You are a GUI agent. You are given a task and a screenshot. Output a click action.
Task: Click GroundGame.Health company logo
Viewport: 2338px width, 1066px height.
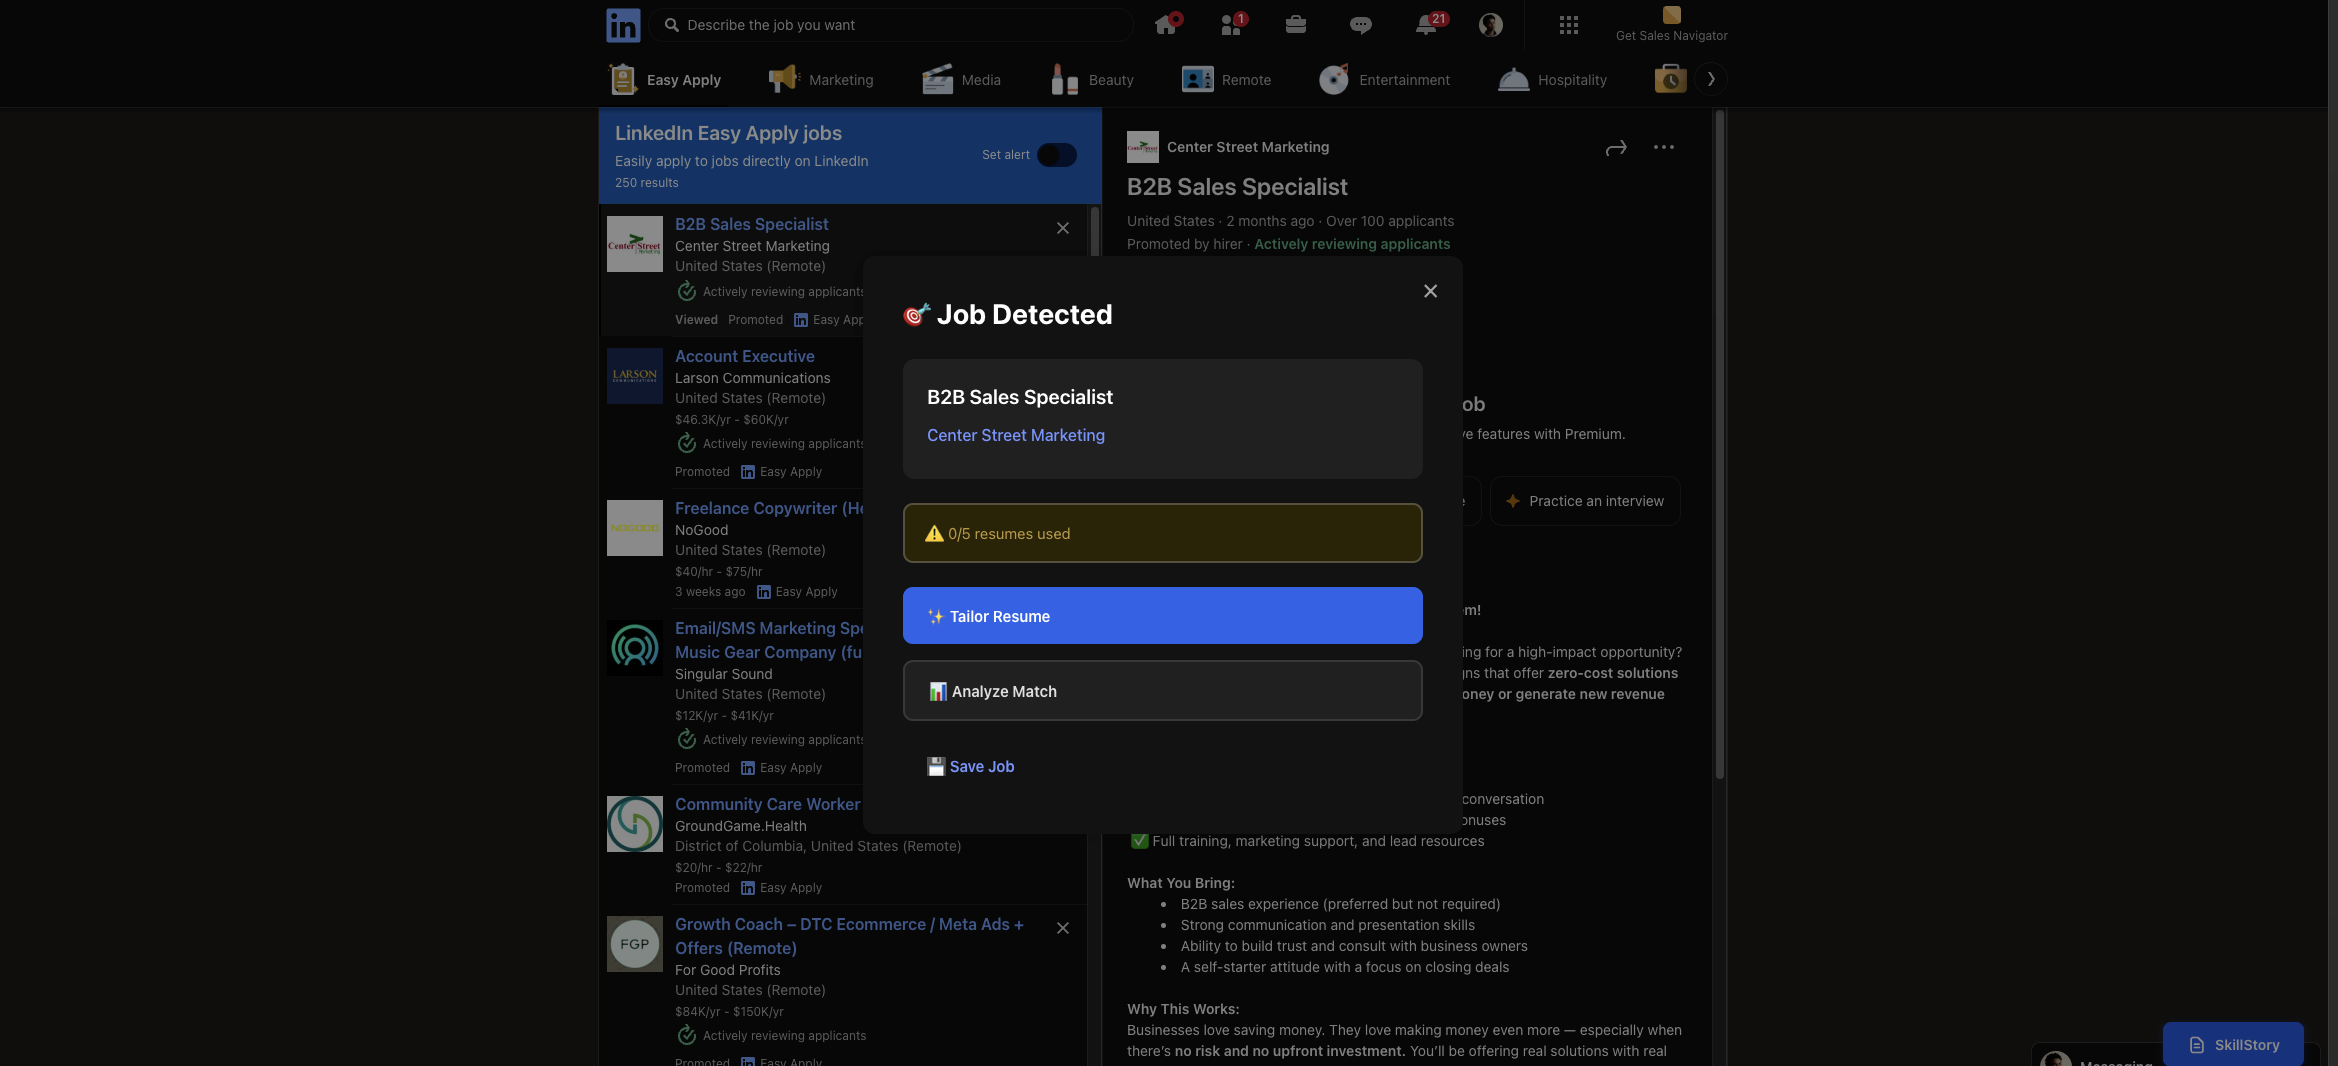click(635, 824)
